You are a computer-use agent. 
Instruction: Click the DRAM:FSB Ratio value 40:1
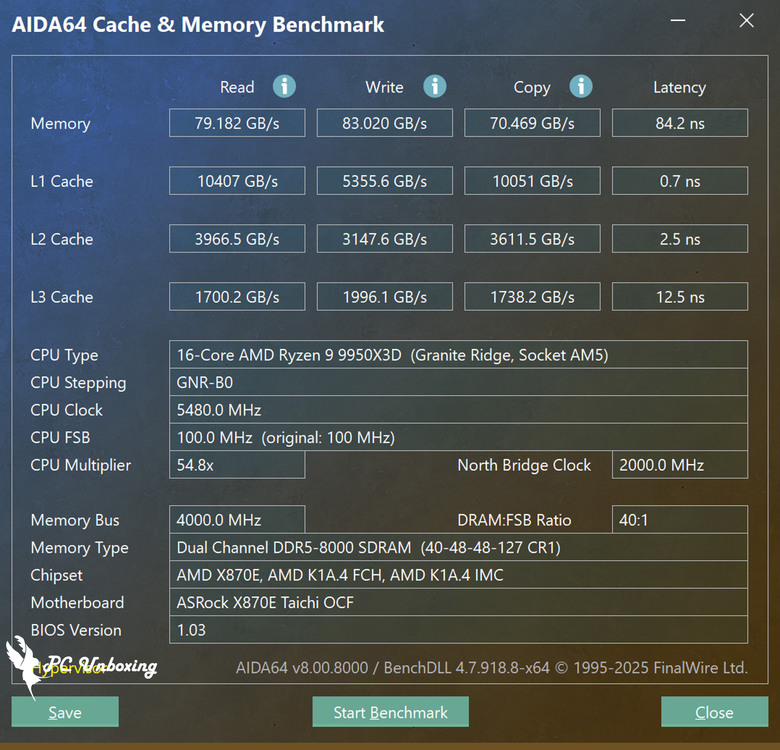point(680,520)
